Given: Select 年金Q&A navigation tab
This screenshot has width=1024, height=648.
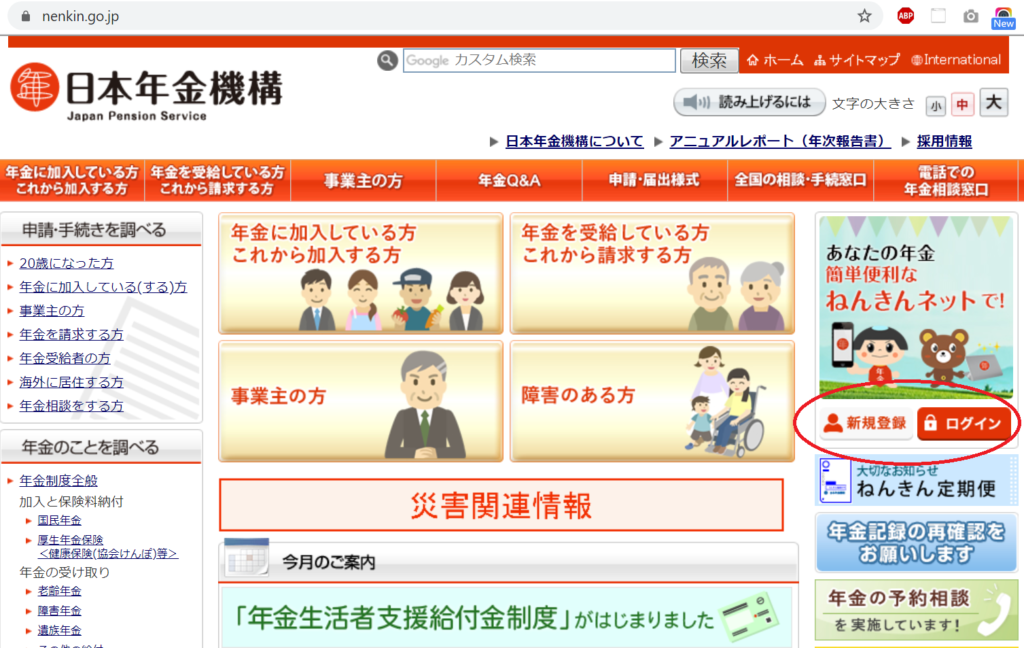Looking at the screenshot, I should click(509, 180).
